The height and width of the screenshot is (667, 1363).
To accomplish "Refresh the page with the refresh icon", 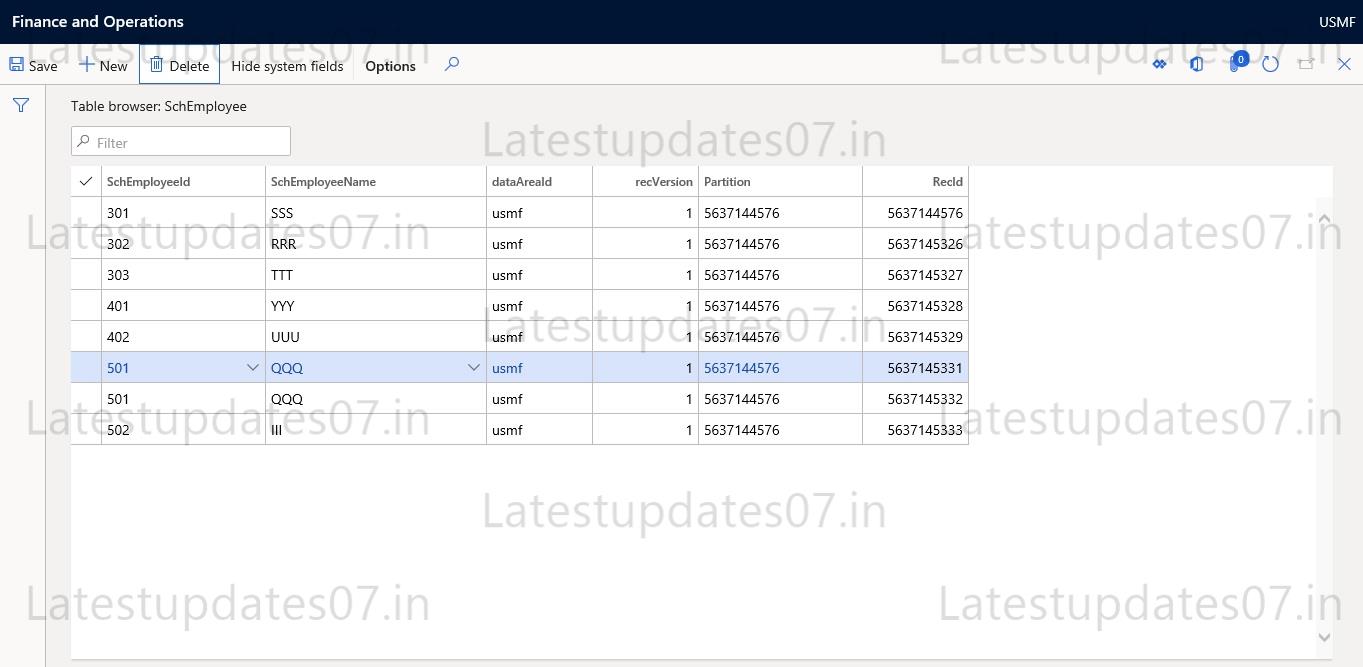I will tap(1270, 63).
